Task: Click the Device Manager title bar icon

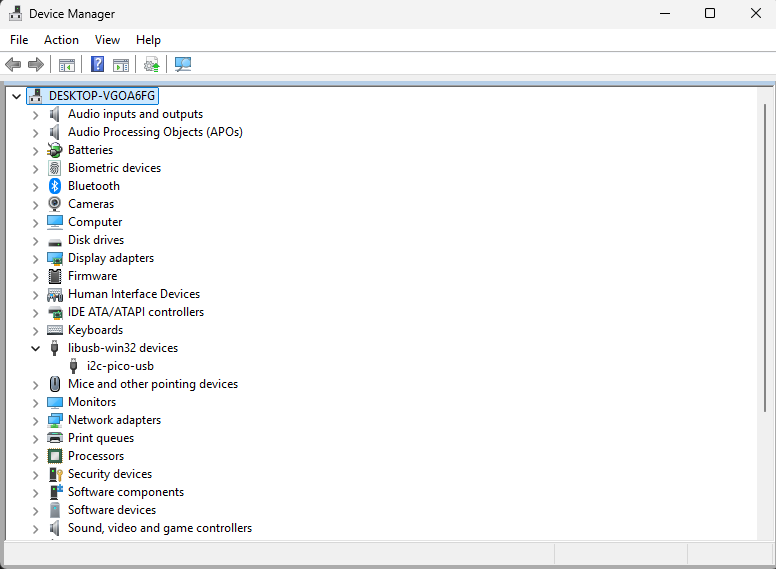Action: coord(15,13)
